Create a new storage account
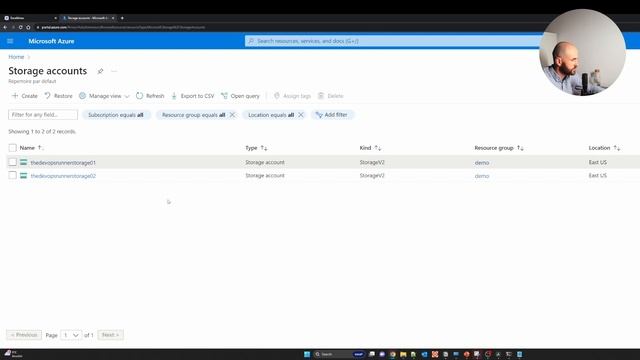 coord(24,96)
